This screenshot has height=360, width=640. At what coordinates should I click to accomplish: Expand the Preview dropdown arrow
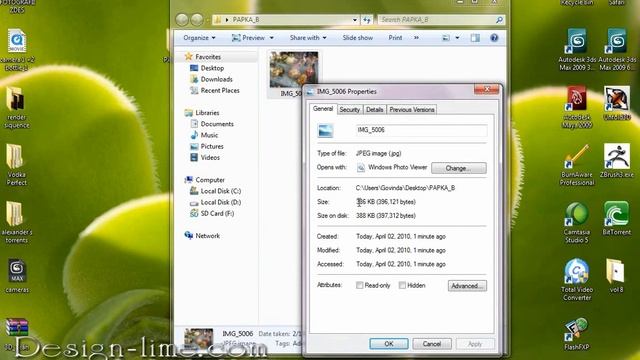point(272,38)
